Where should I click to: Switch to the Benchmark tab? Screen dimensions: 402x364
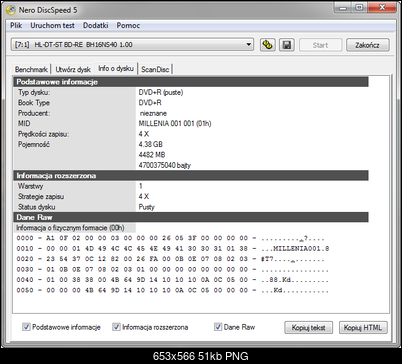tap(31, 69)
